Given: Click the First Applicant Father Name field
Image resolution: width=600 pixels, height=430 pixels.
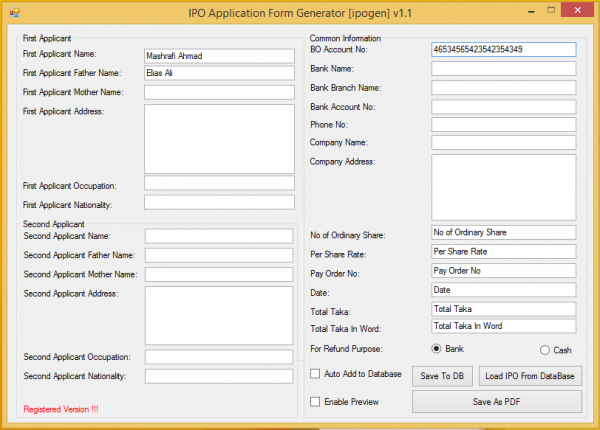Looking at the screenshot, I should click(x=219, y=73).
